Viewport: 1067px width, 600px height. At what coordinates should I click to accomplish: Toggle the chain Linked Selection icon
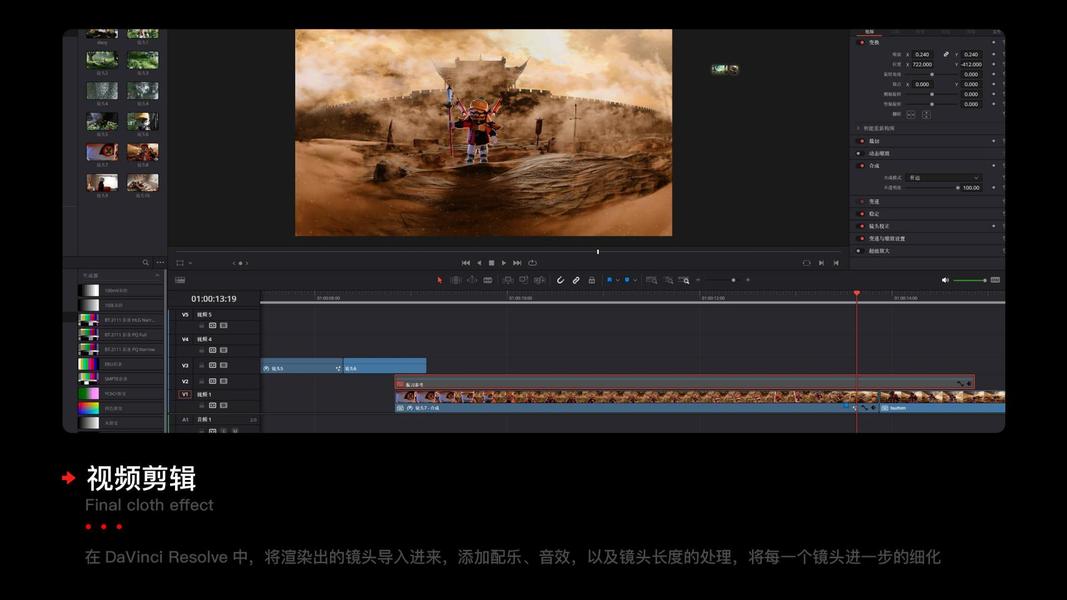[x=576, y=280]
